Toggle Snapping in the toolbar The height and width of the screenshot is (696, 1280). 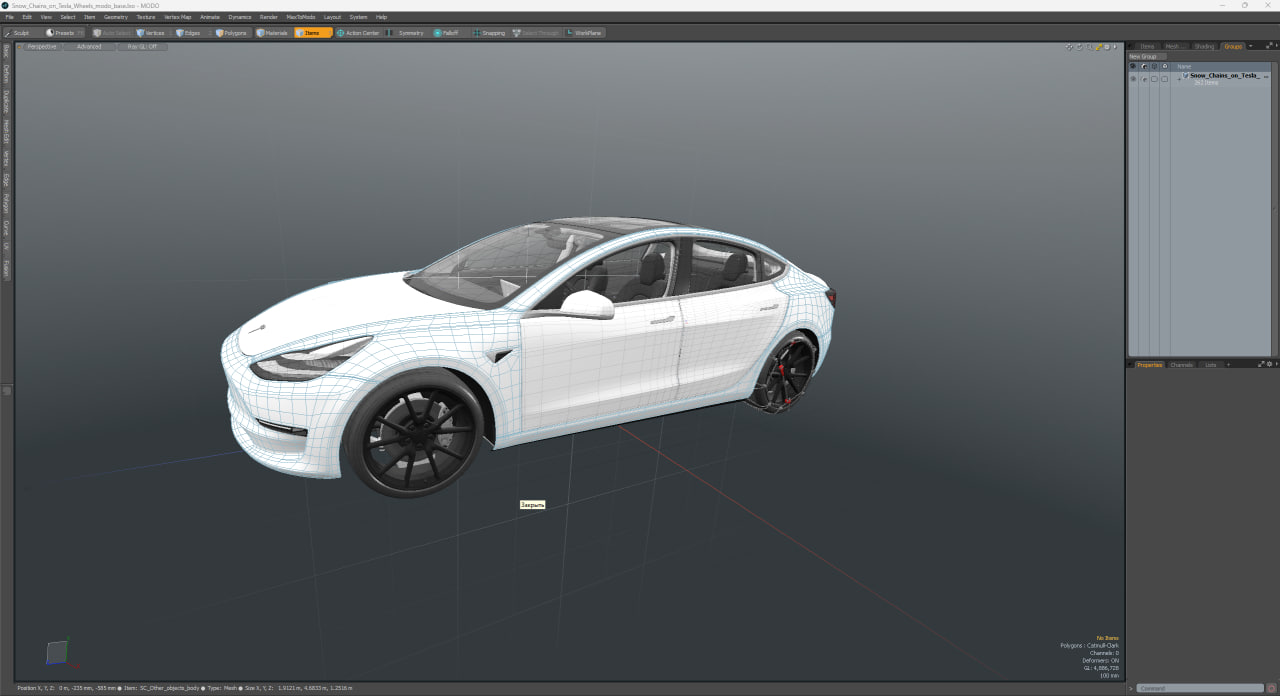click(489, 33)
